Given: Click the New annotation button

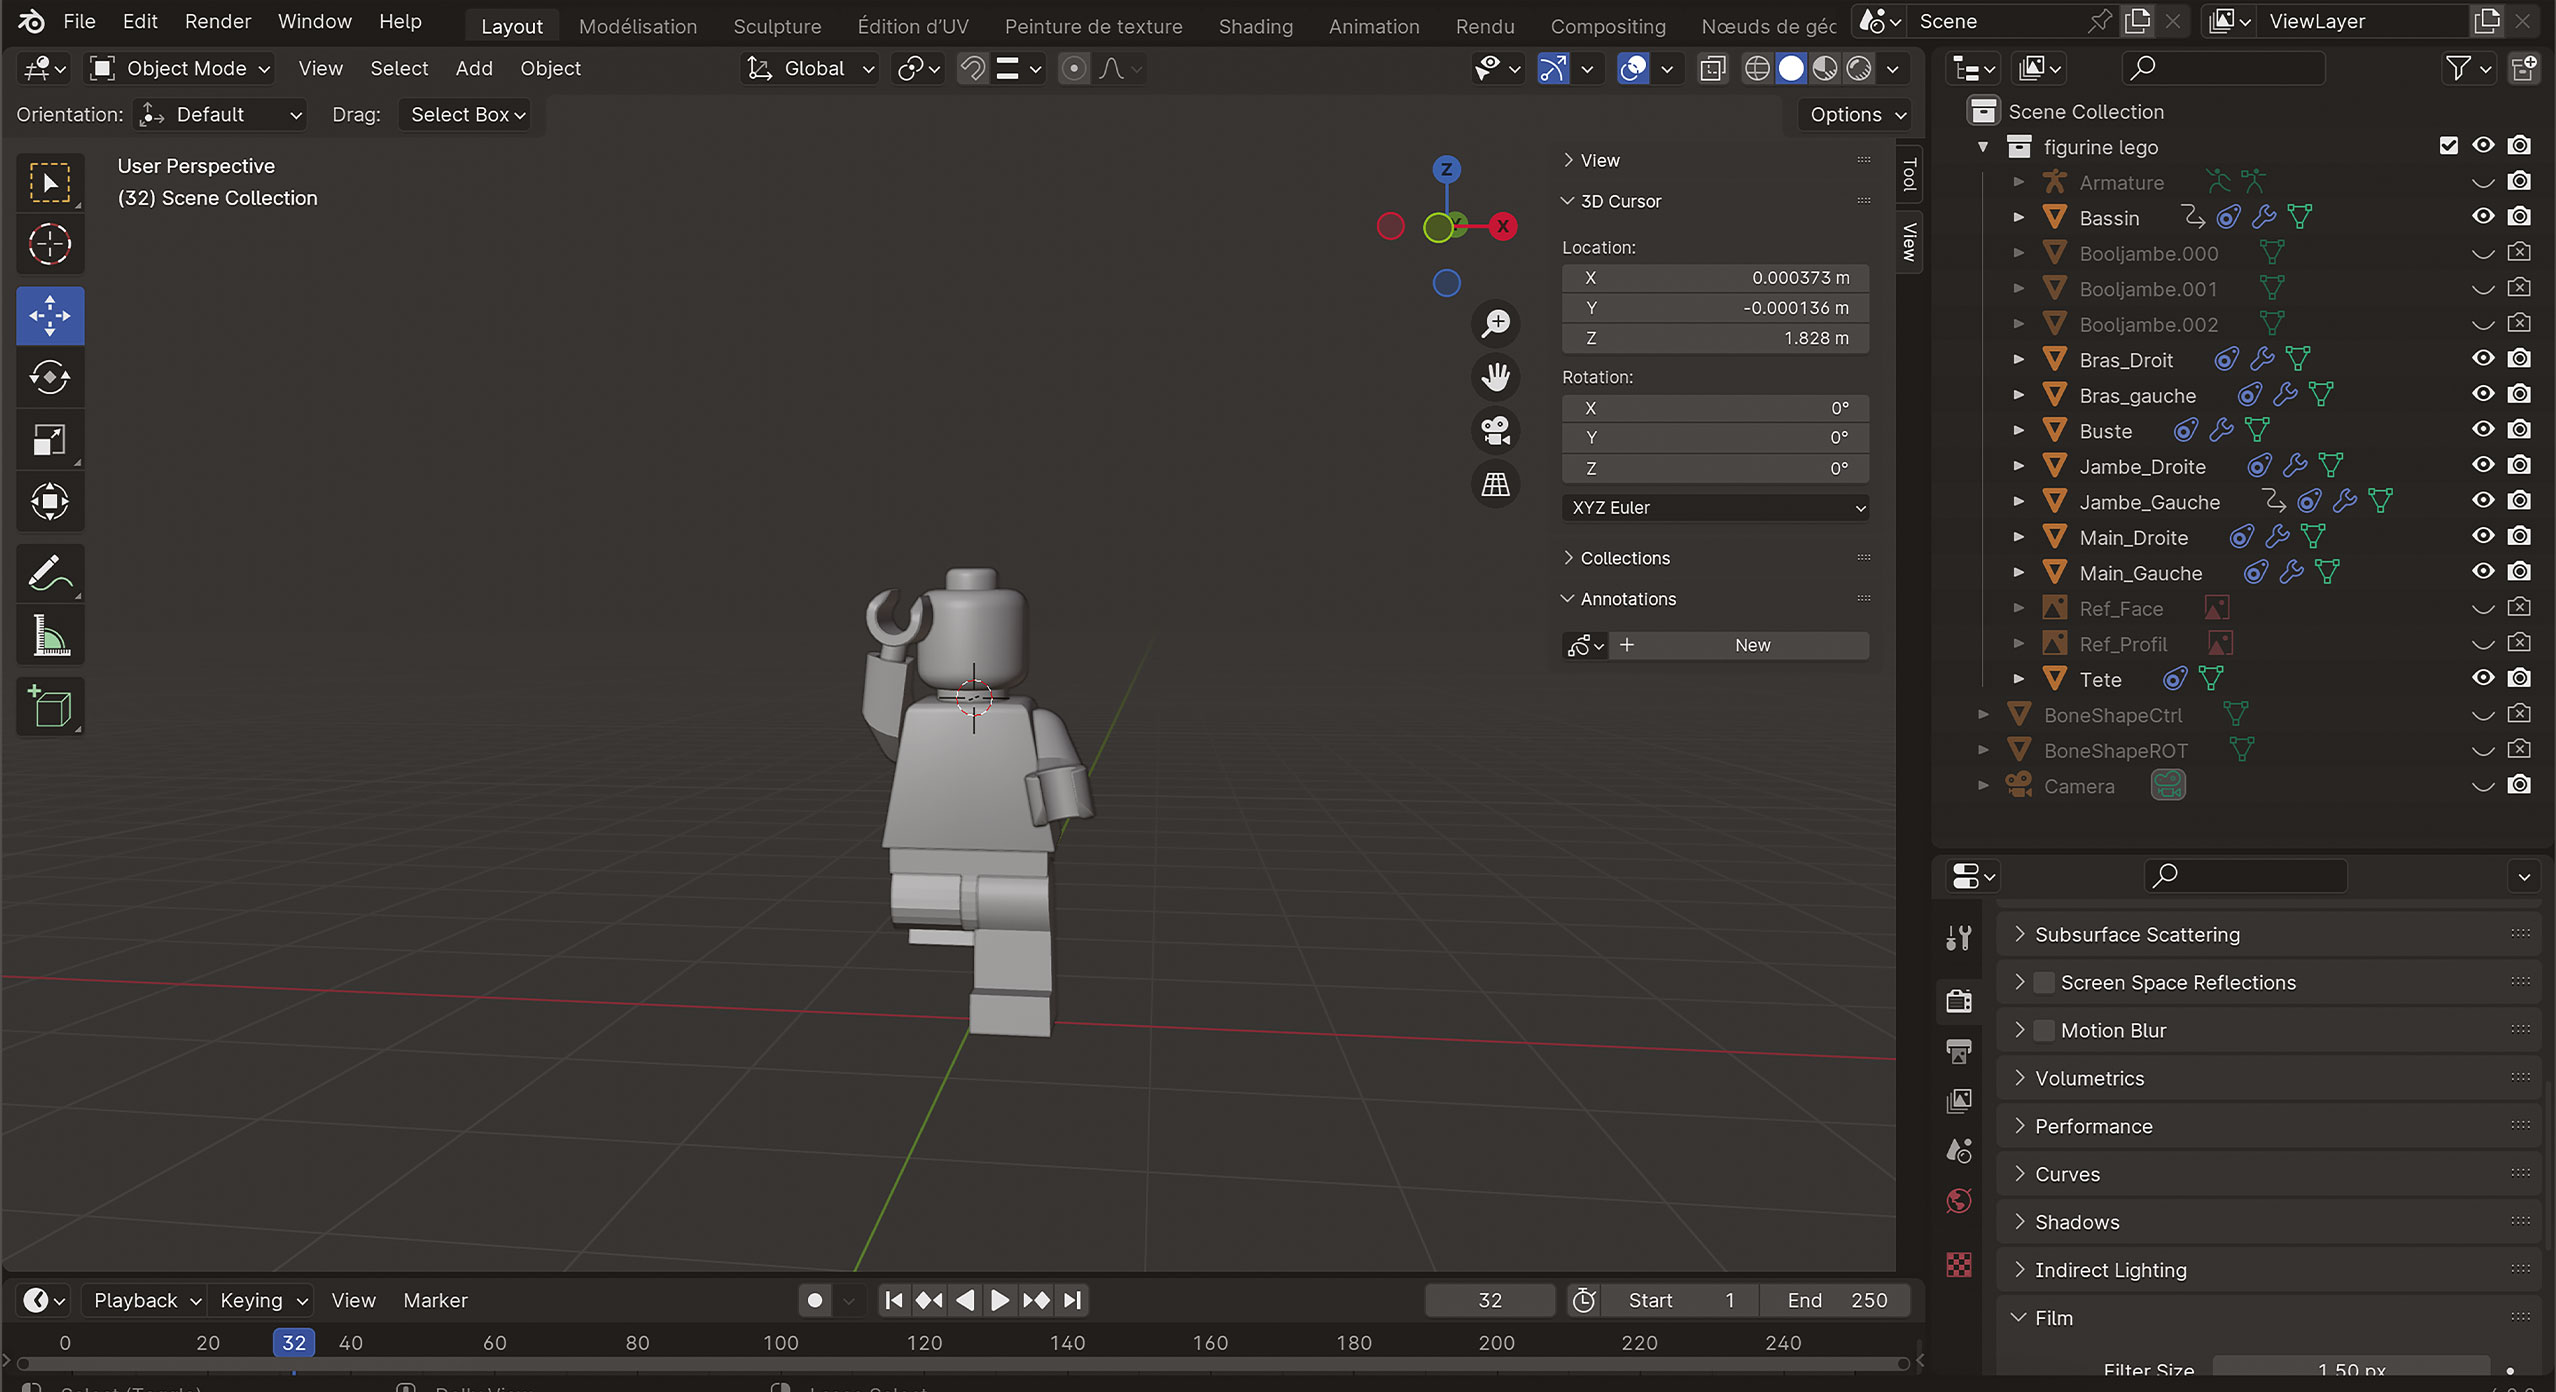Looking at the screenshot, I should tap(1751, 646).
